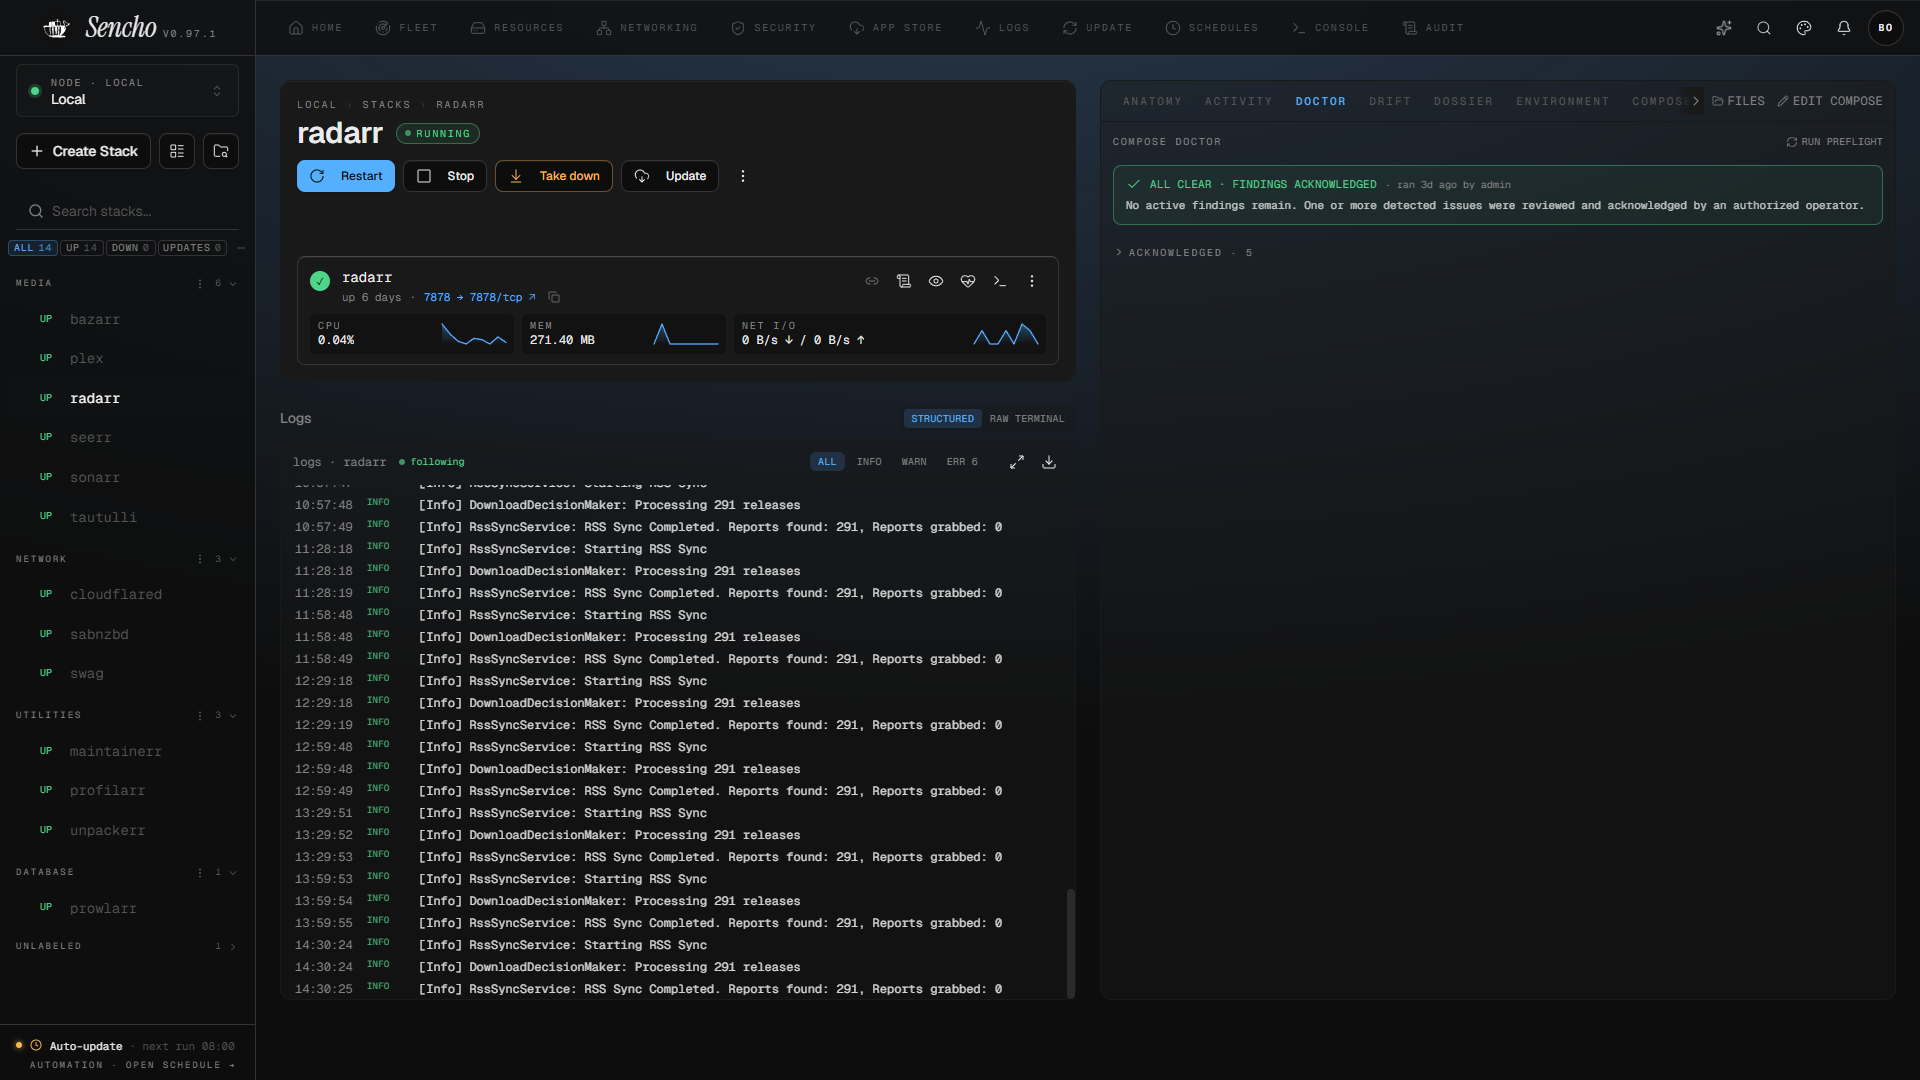Click the logs panel scrollbar
Image resolution: width=1920 pixels, height=1080 pixels.
(1071, 942)
